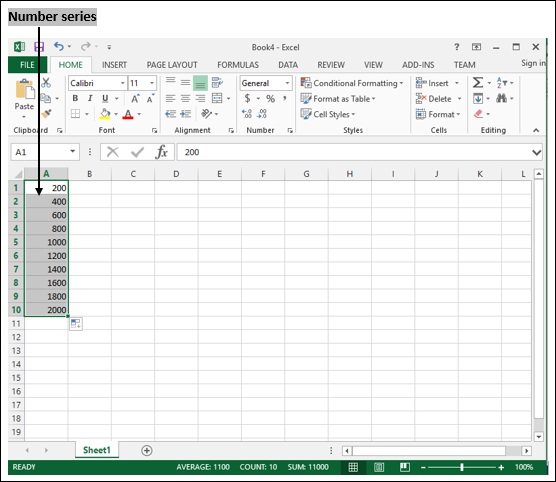Click the Increase Indent icon
Image resolution: width=556 pixels, height=482 pixels.
pos(185,113)
